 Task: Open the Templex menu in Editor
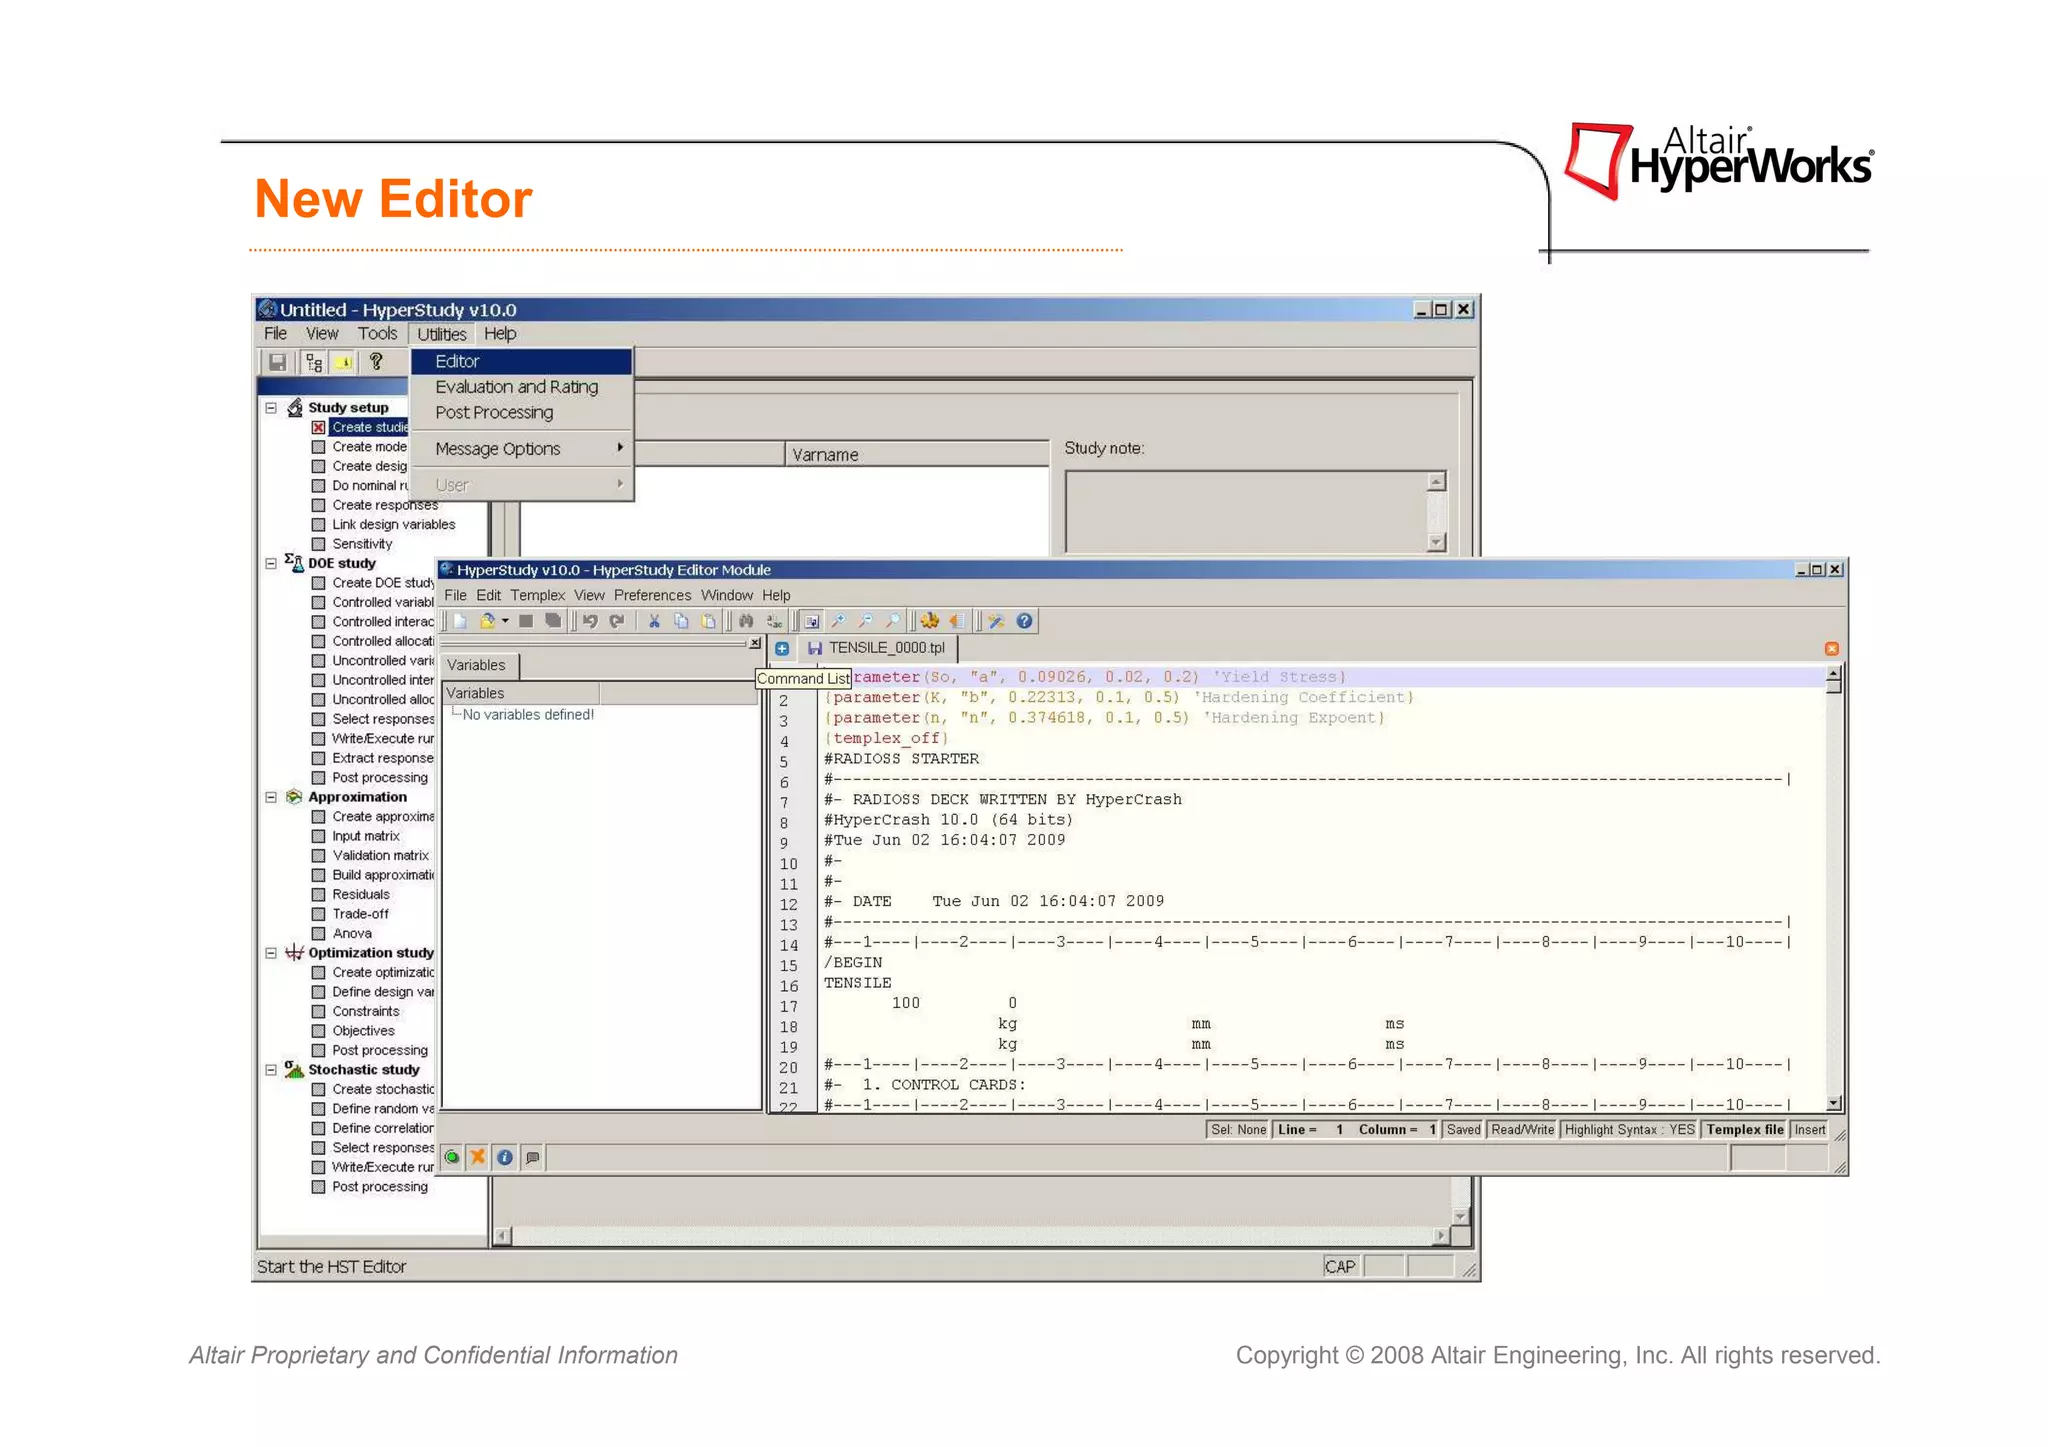click(537, 595)
